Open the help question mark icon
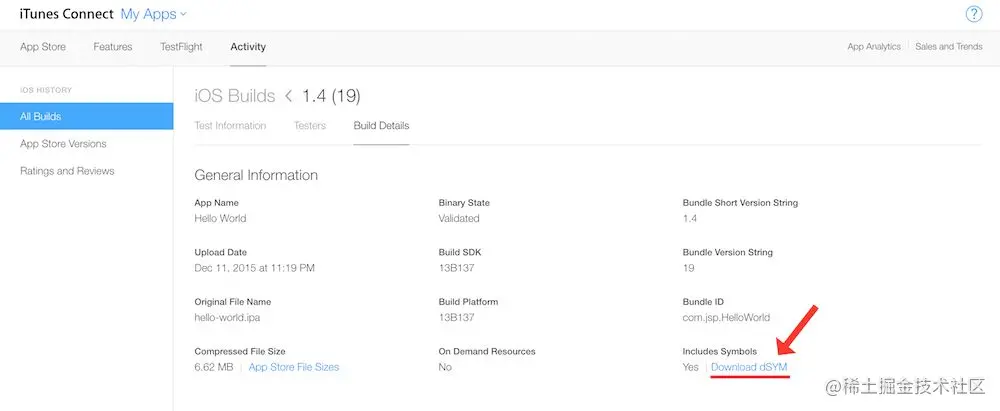This screenshot has height=411, width=1000. [974, 14]
